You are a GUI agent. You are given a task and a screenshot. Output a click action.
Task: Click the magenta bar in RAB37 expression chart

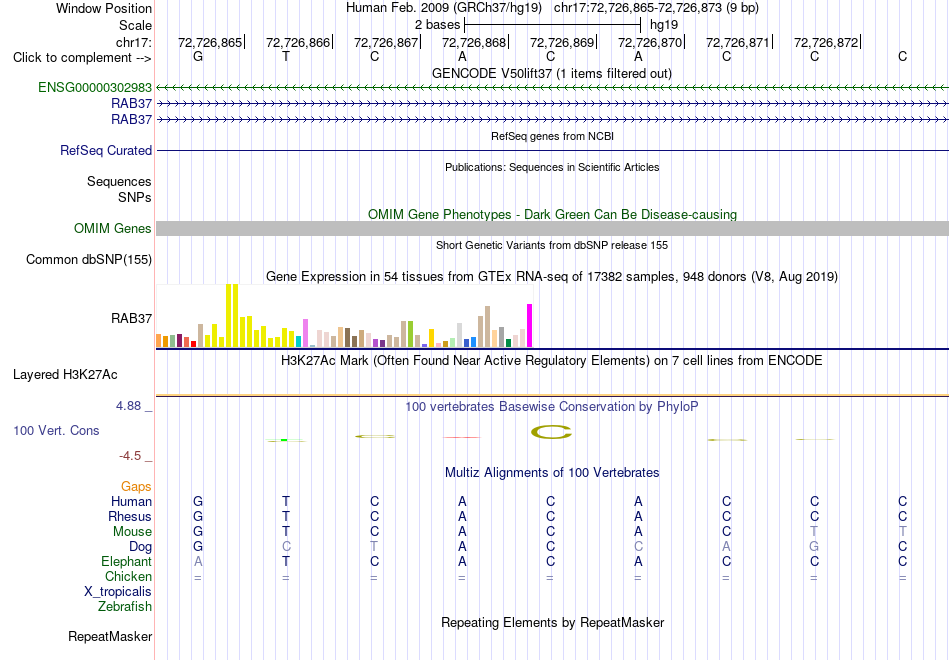click(530, 325)
